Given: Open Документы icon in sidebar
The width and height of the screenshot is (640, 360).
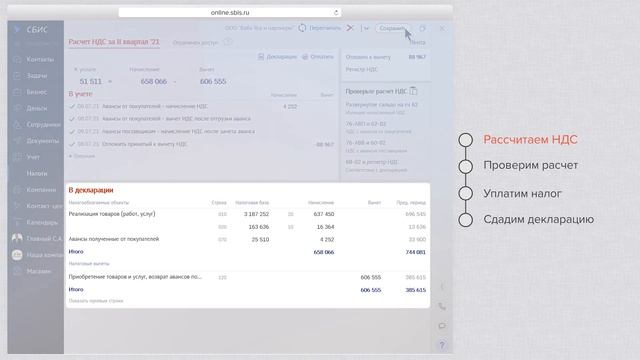Looking at the screenshot, I should pyautogui.click(x=17, y=141).
